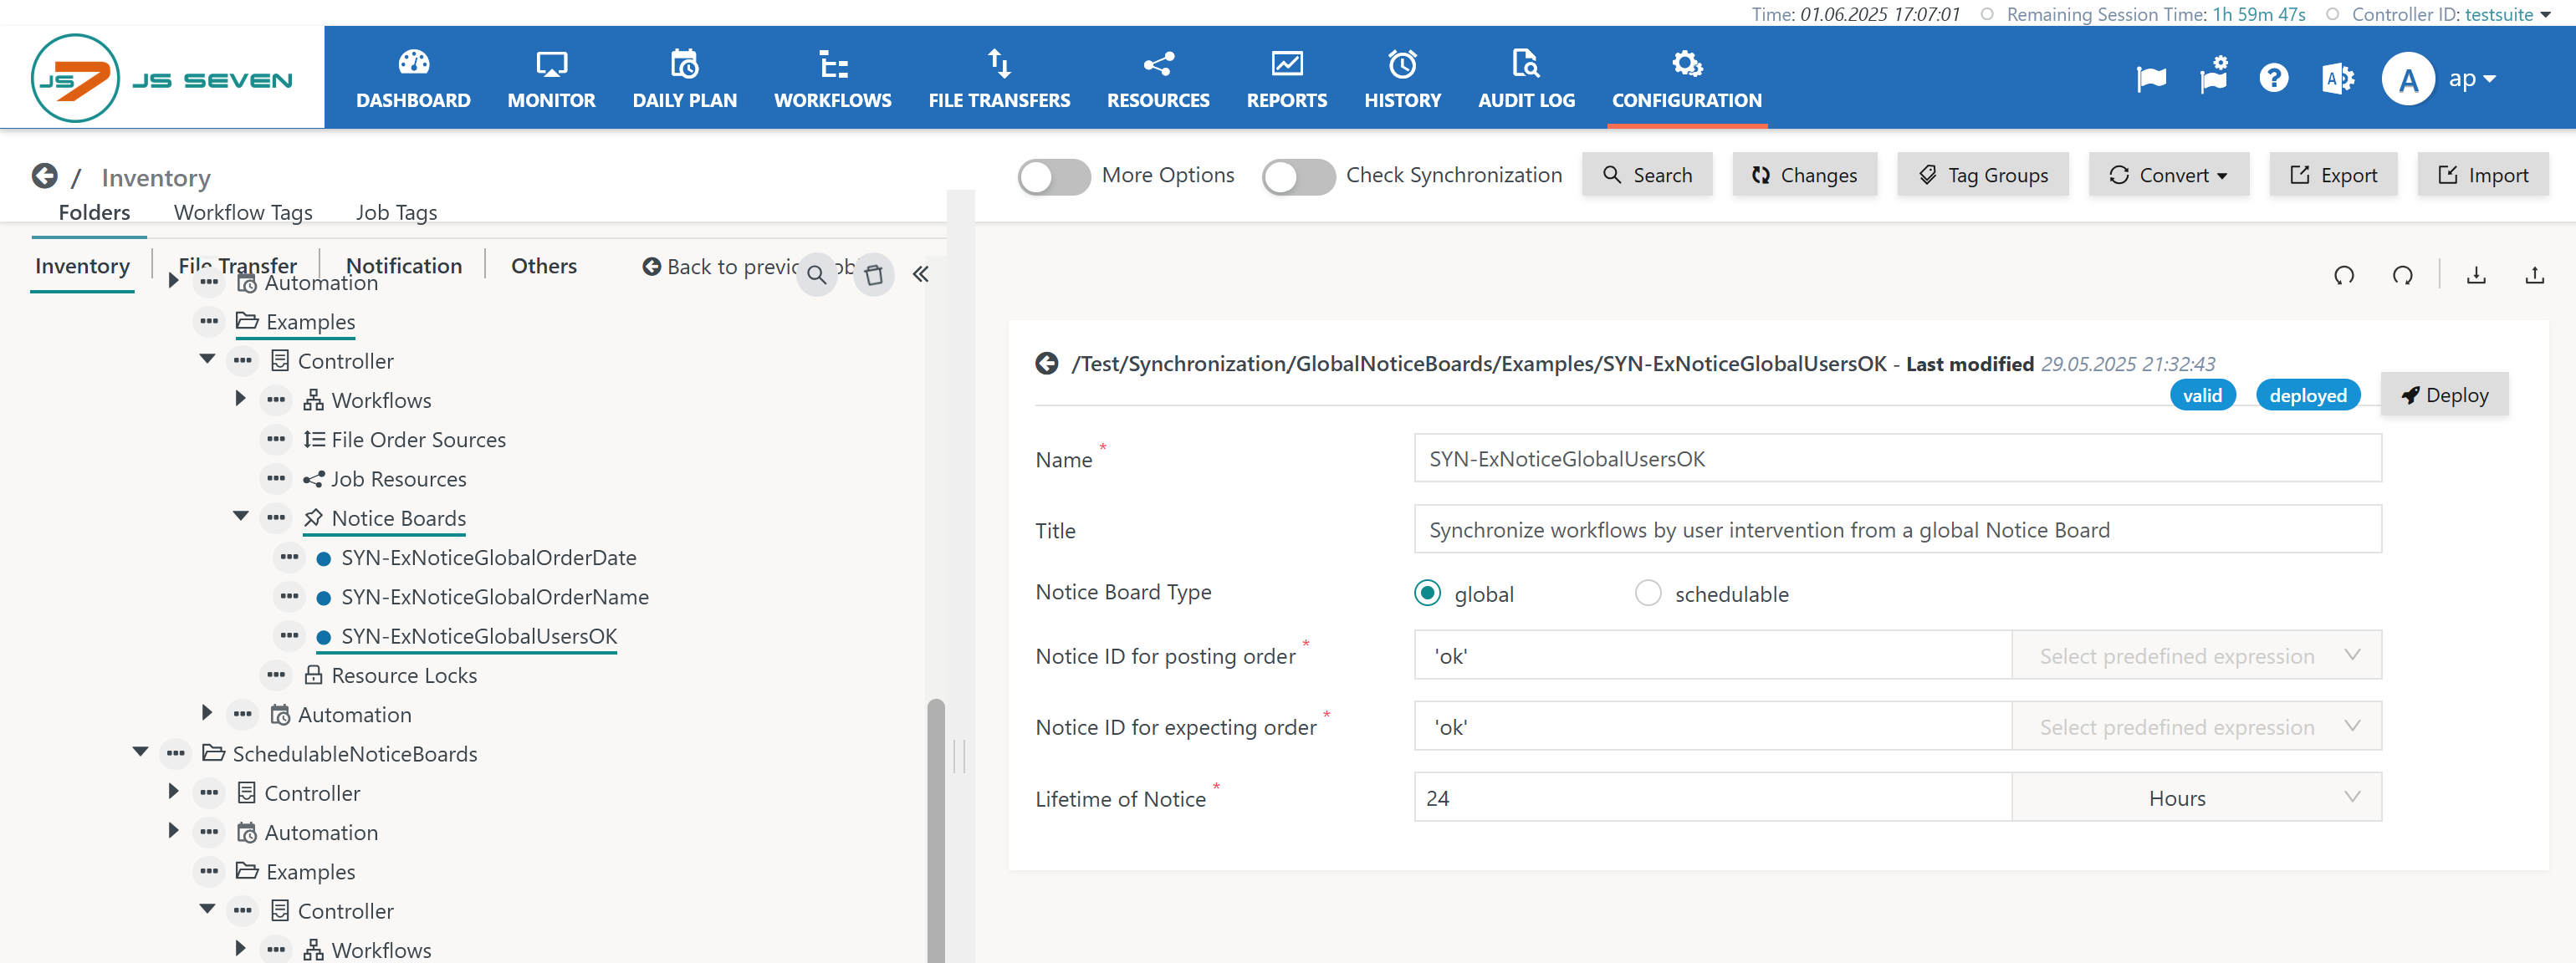The image size is (2576, 963).
Task: Go to Daily Plan
Action: click(x=685, y=79)
